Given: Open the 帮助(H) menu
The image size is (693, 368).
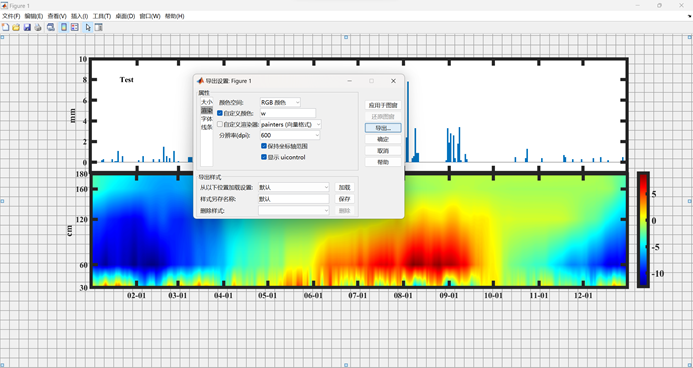Looking at the screenshot, I should (x=175, y=16).
